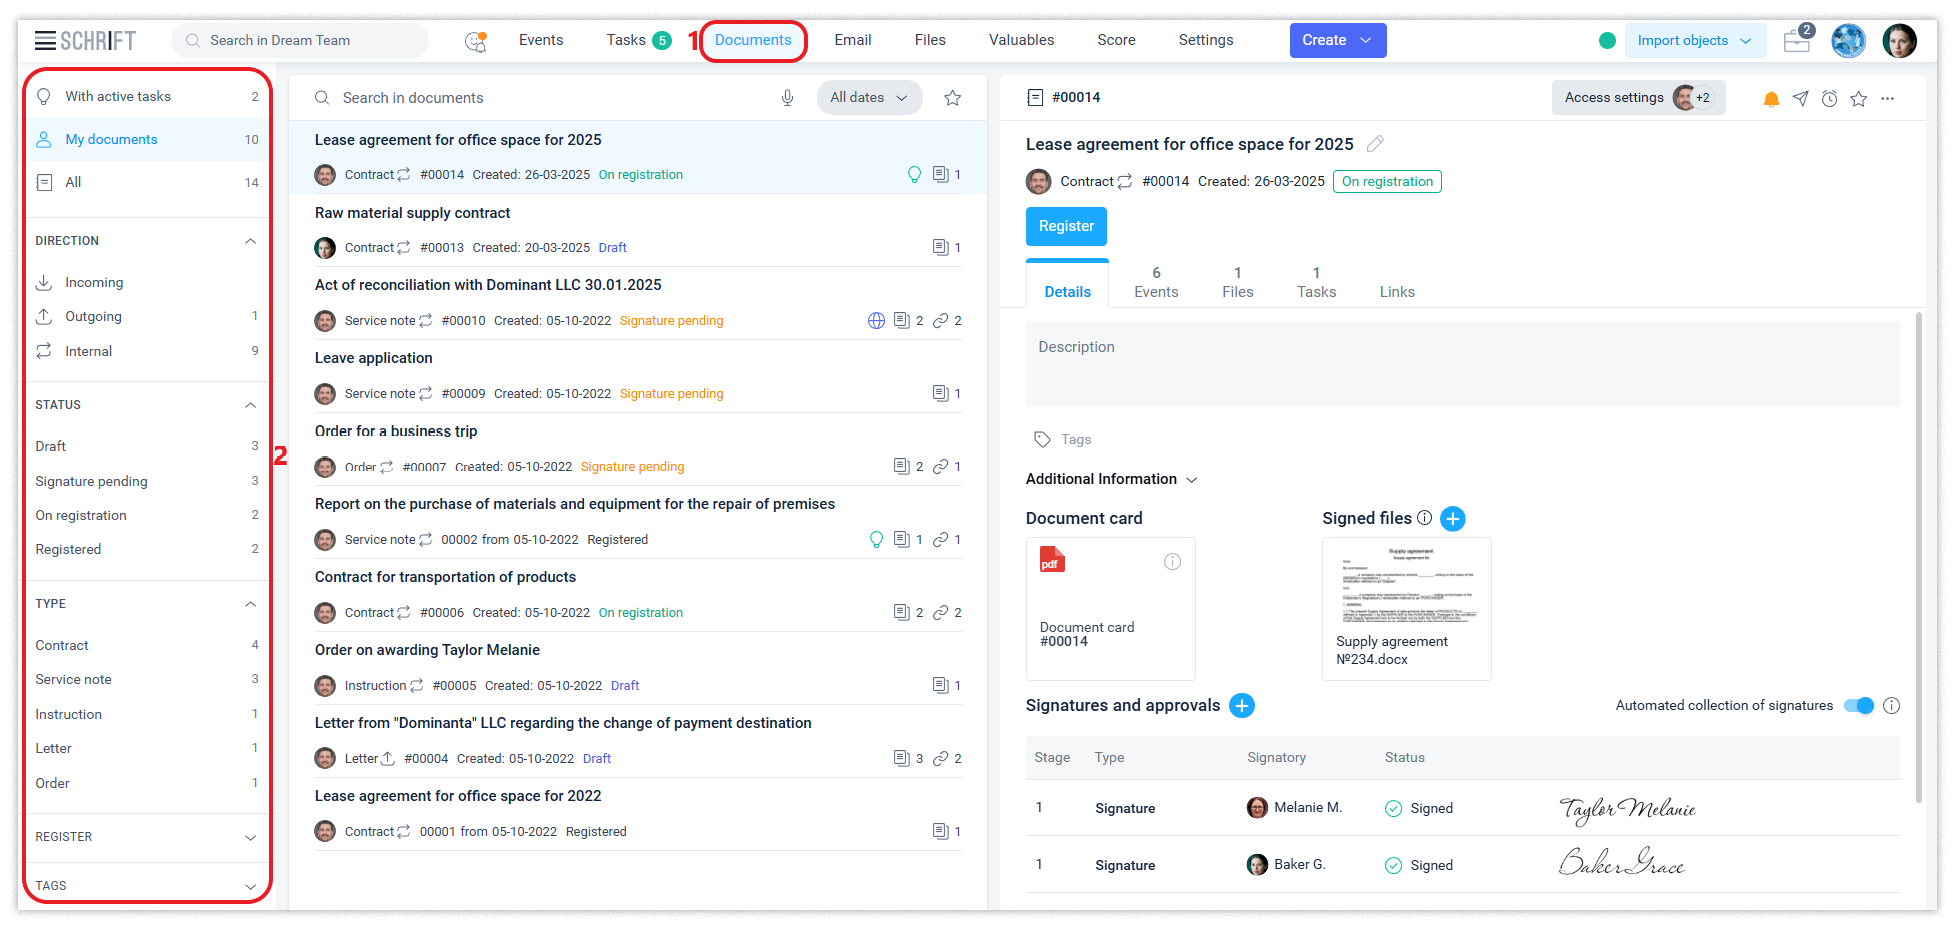Switch to the Events tab in document

click(1156, 282)
